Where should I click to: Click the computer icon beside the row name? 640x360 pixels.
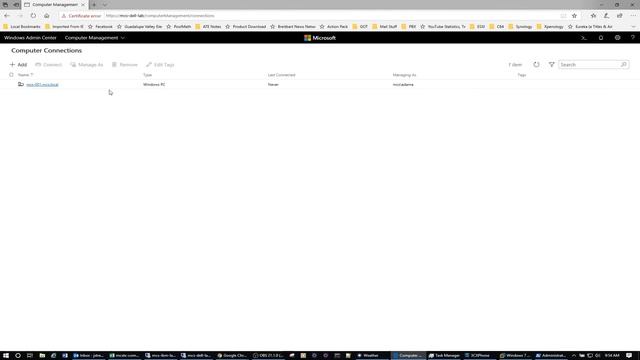pyautogui.click(x=21, y=84)
